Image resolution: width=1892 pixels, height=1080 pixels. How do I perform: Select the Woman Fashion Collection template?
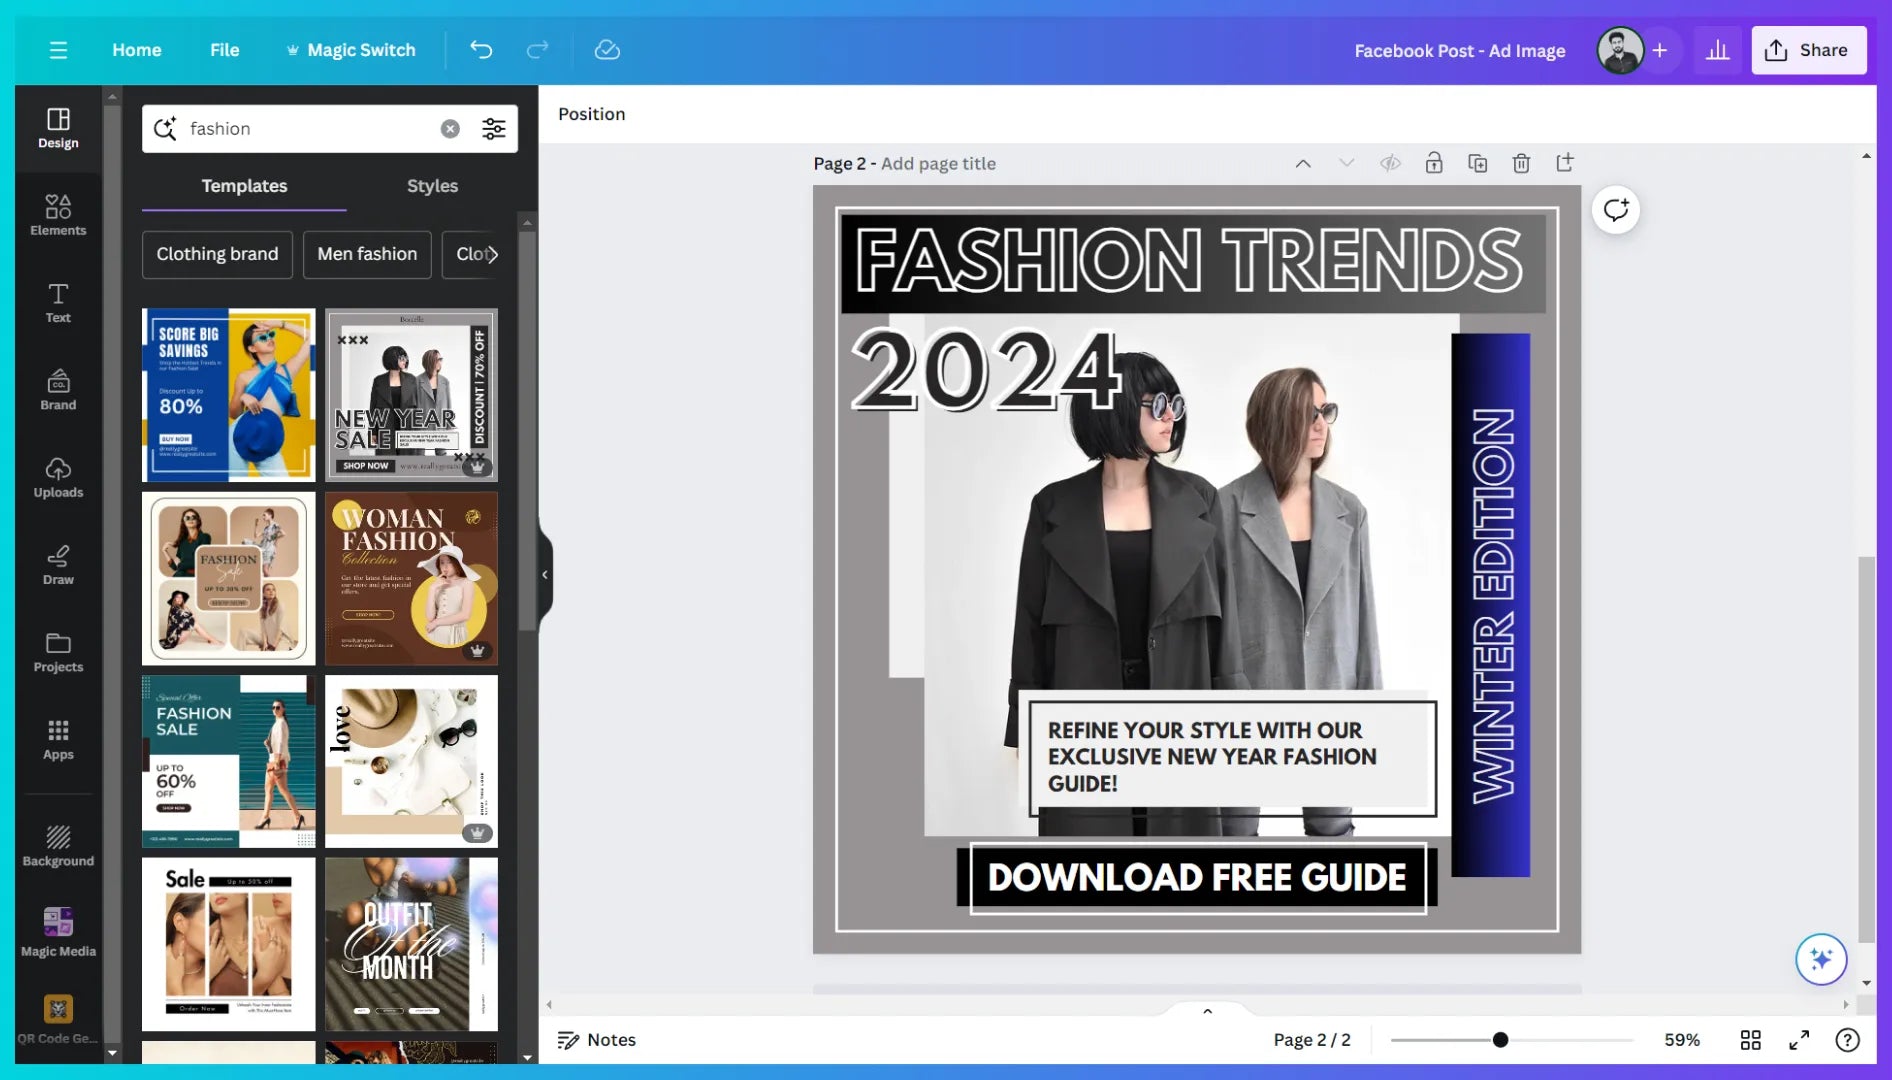coord(411,578)
